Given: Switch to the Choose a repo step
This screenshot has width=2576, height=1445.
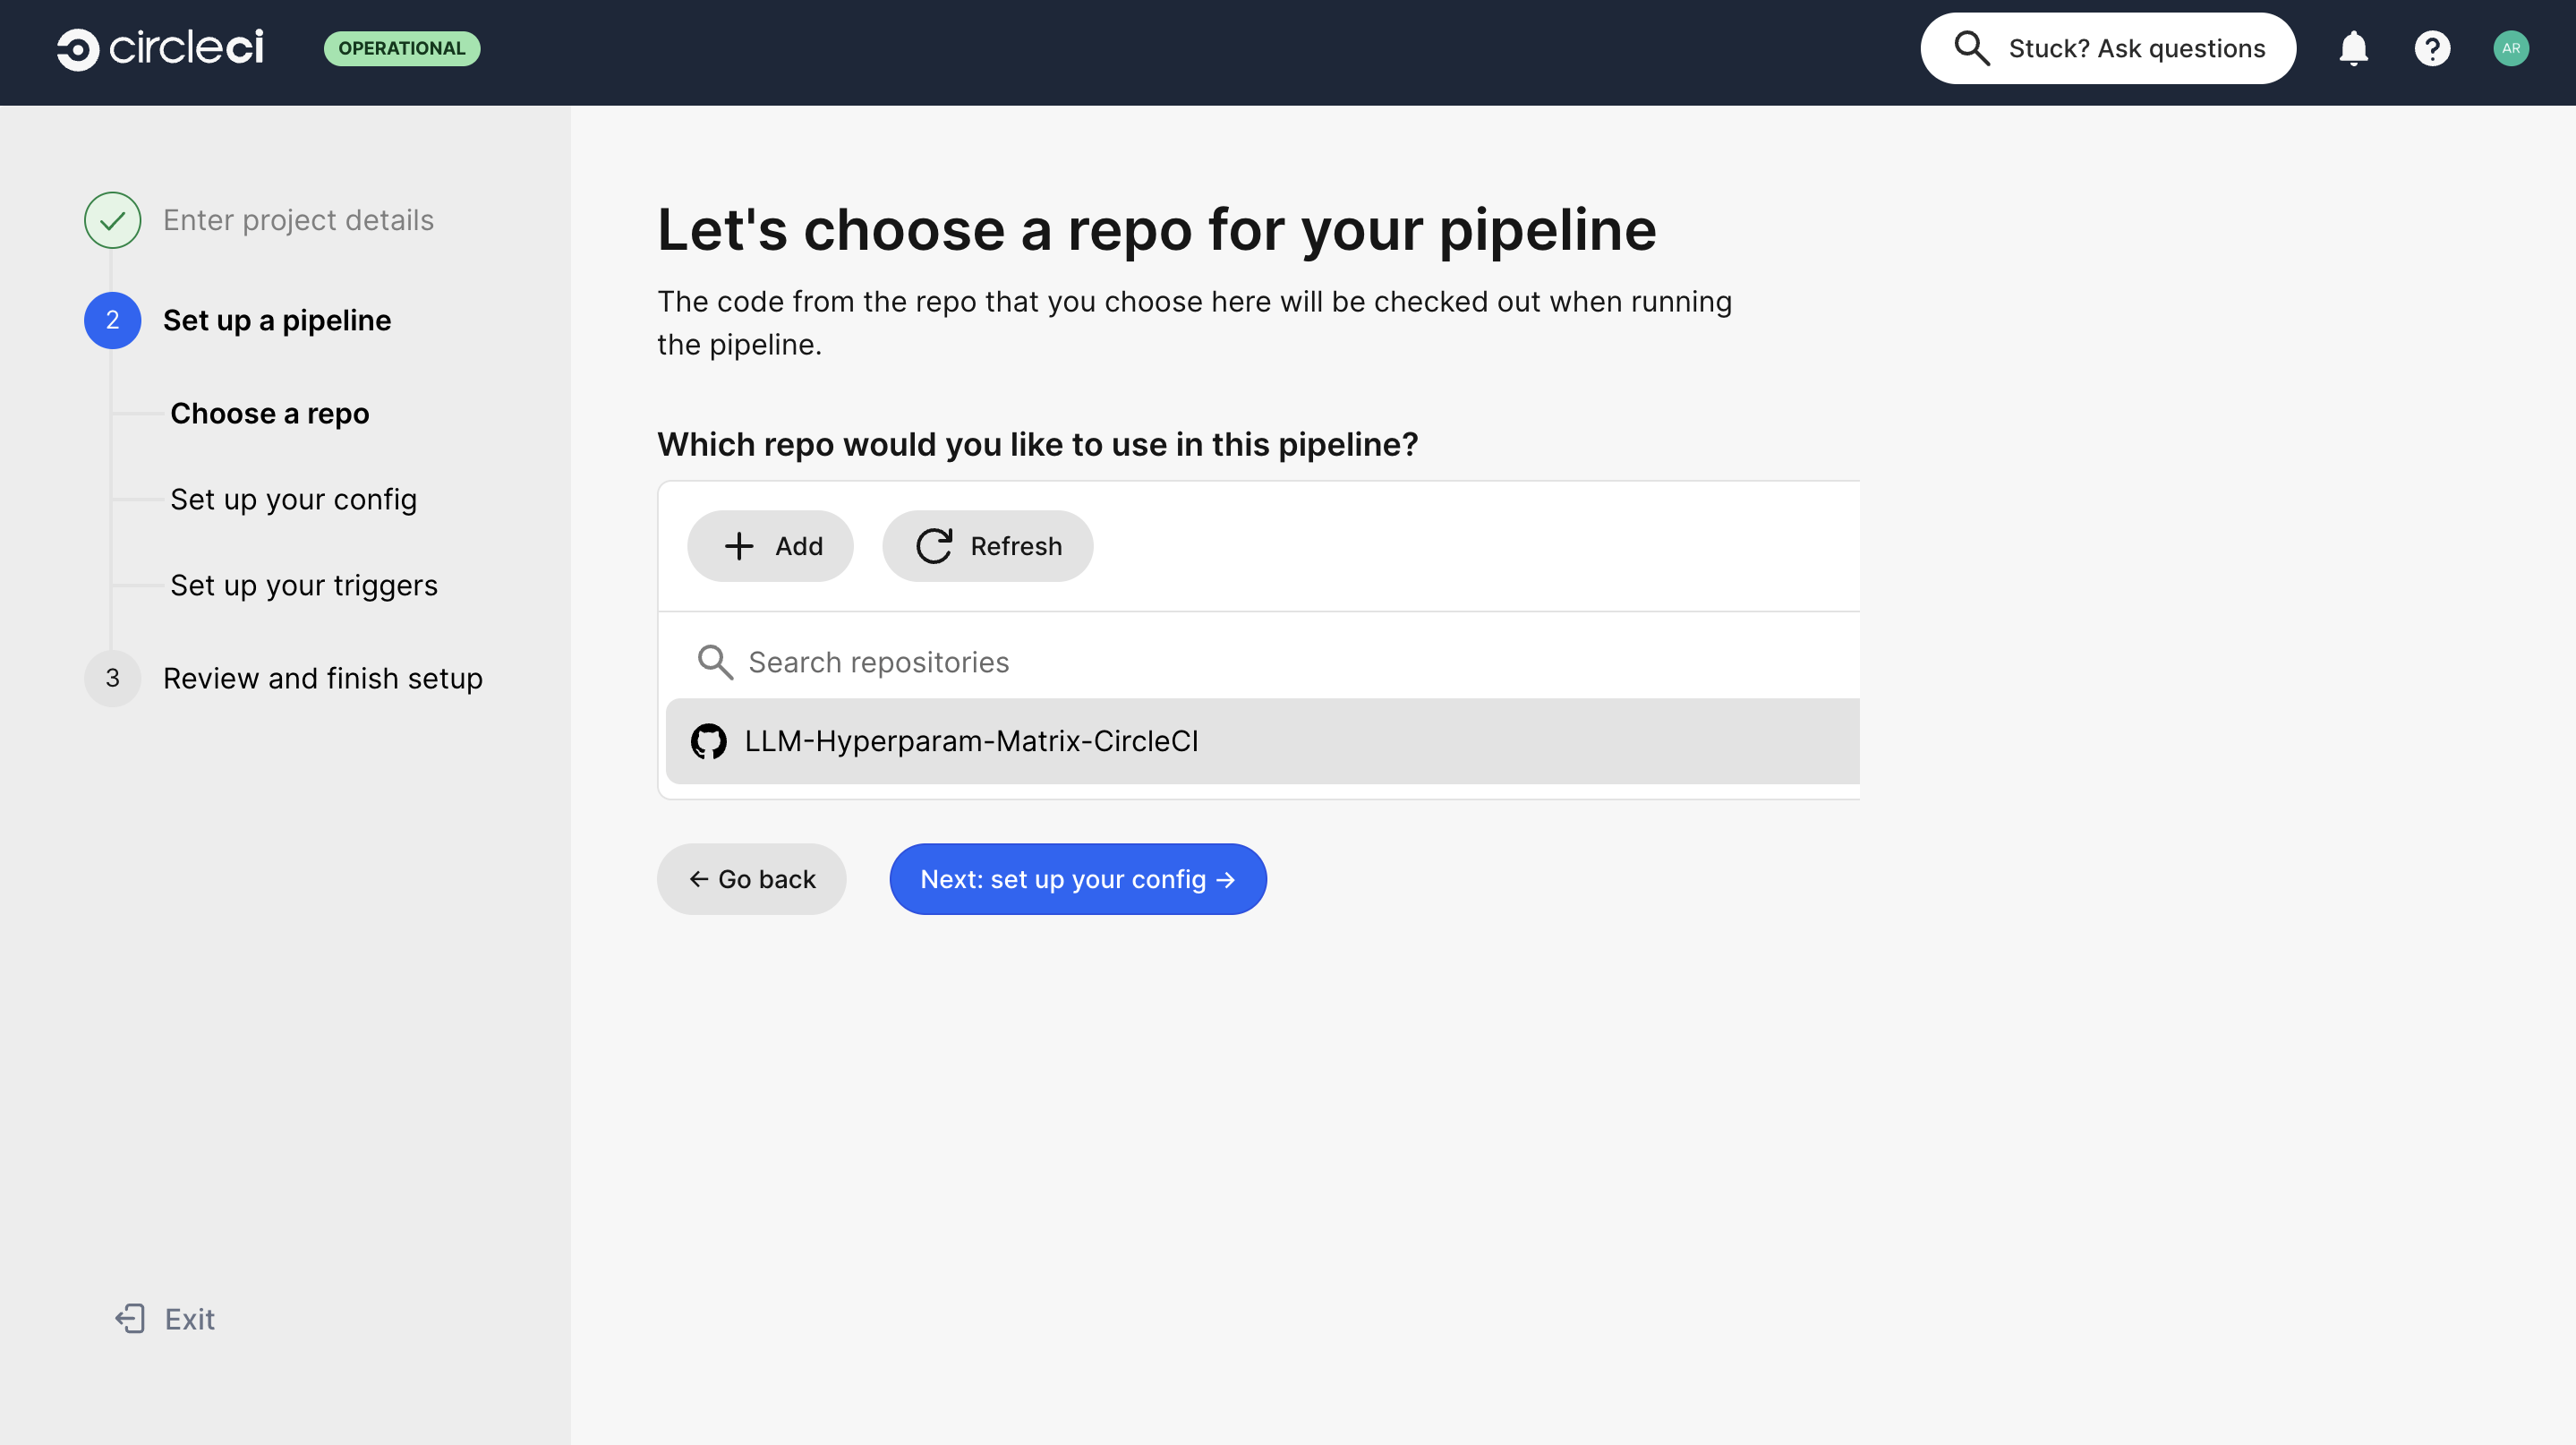Looking at the screenshot, I should click(x=269, y=413).
